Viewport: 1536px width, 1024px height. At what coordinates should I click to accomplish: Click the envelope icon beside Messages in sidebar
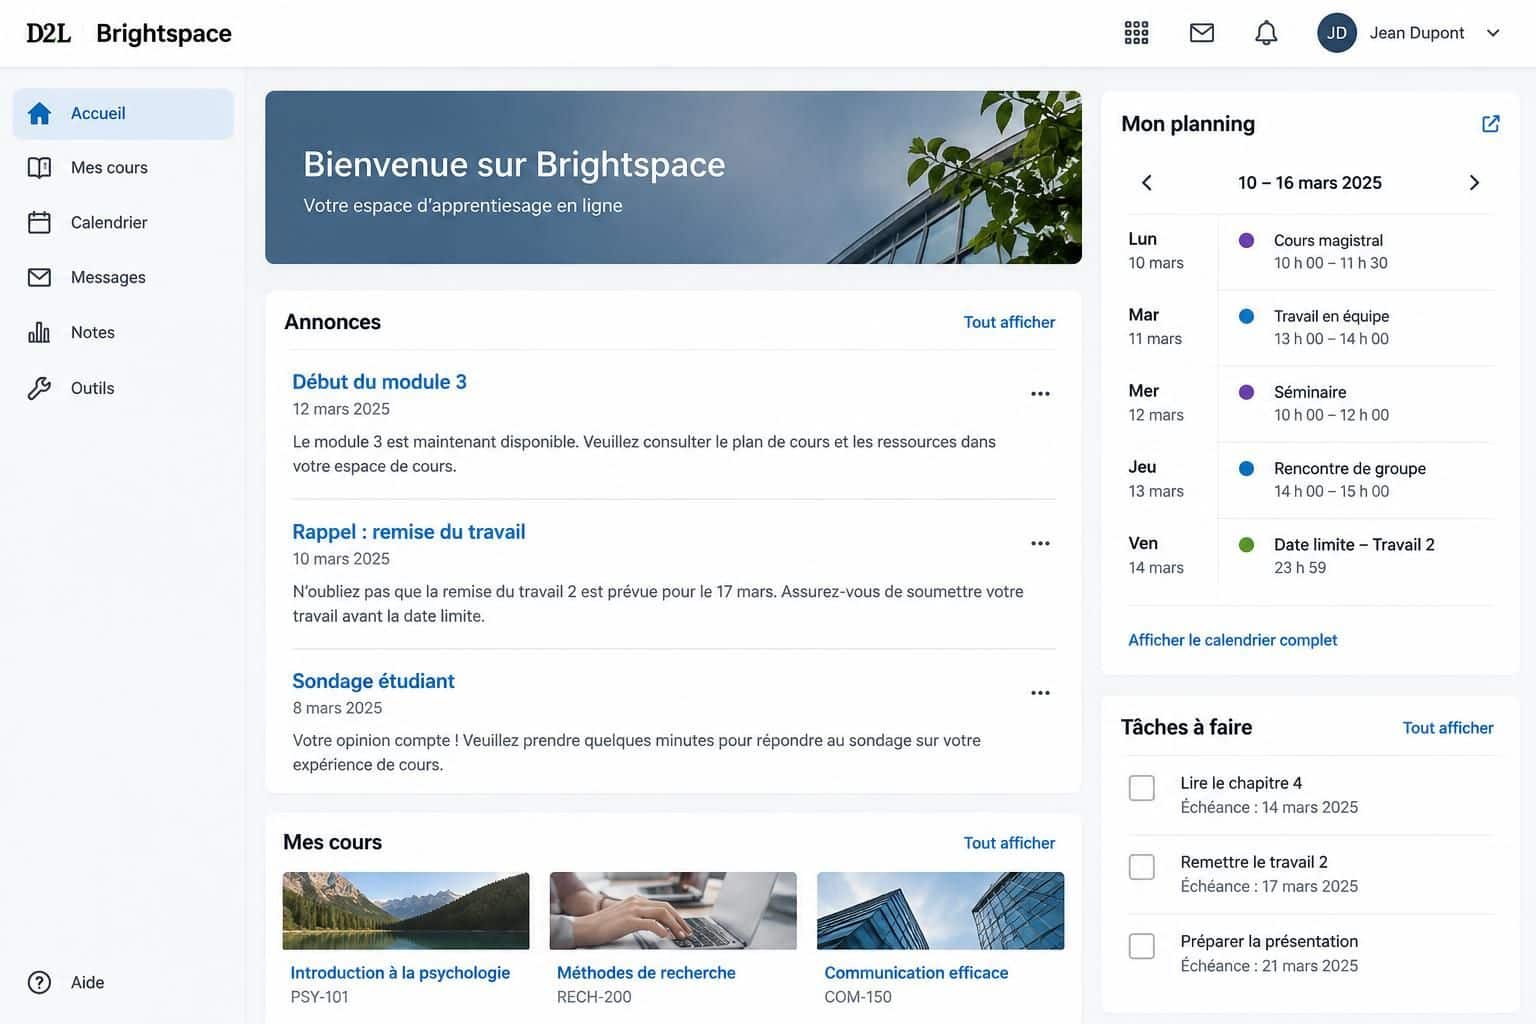[39, 277]
